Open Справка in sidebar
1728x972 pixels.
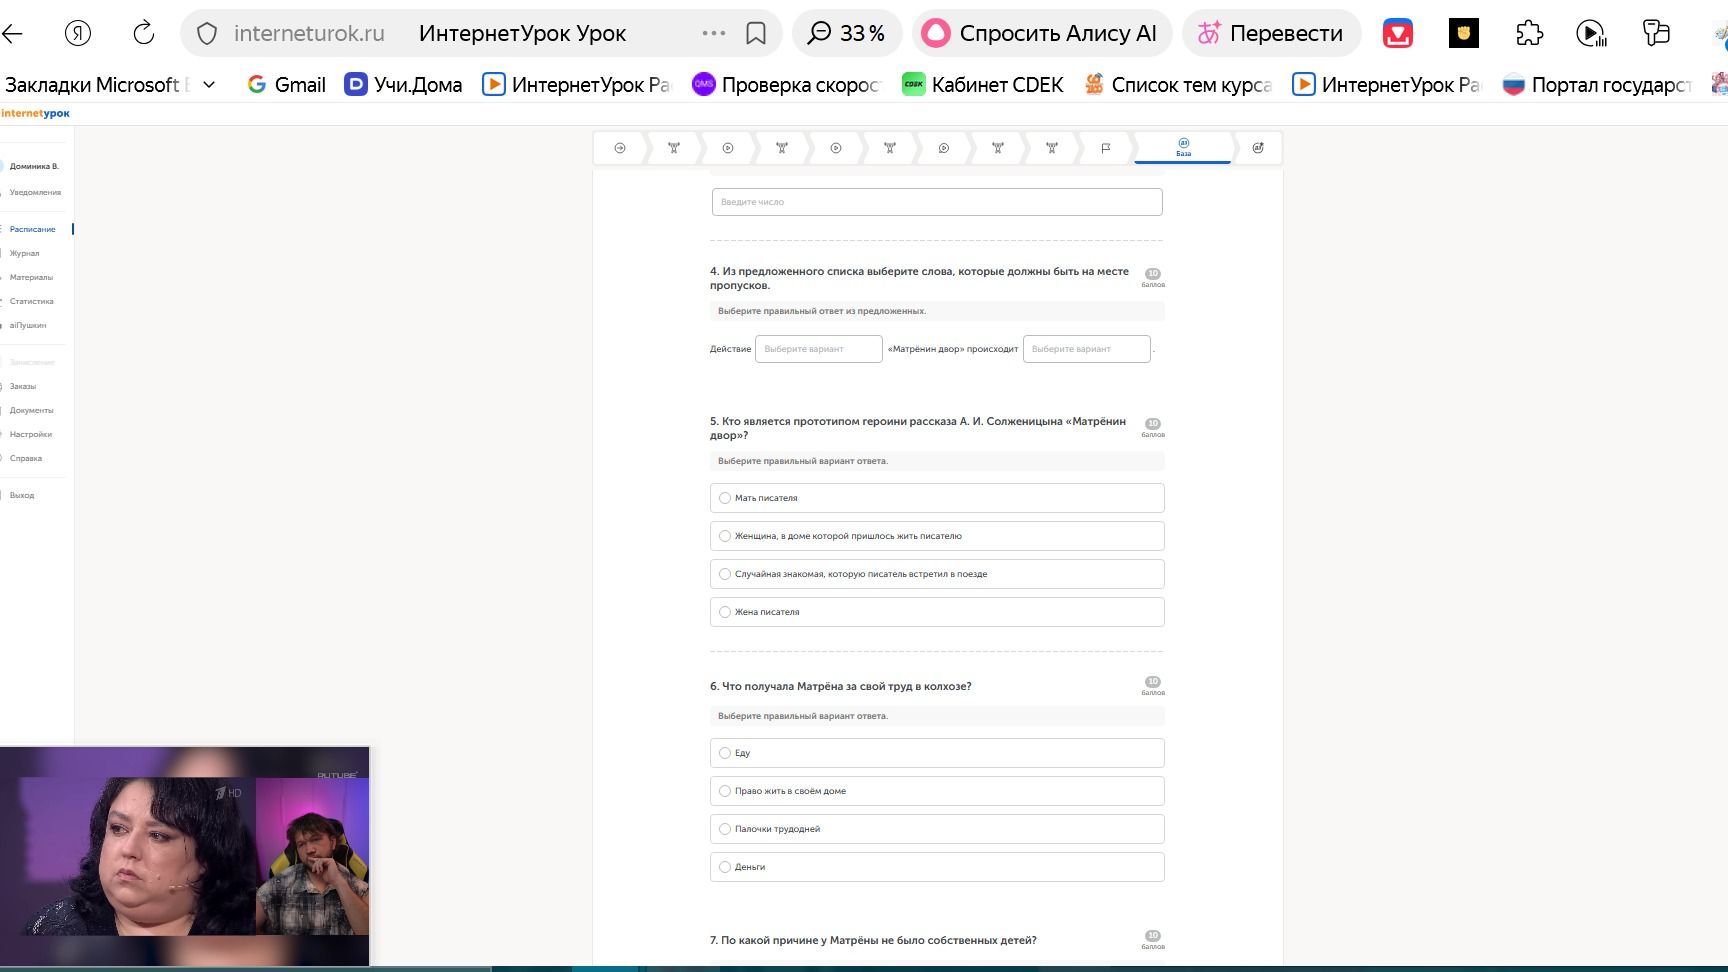pos(26,458)
